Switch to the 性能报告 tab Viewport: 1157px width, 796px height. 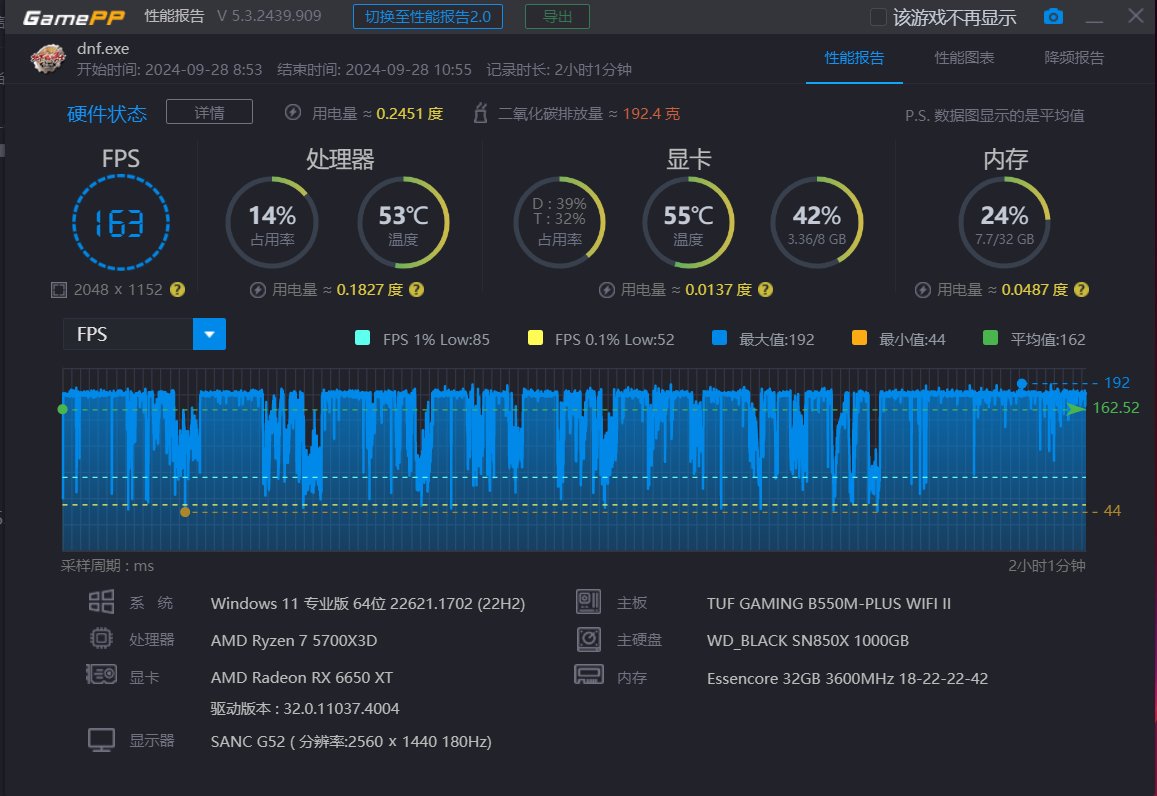854,58
